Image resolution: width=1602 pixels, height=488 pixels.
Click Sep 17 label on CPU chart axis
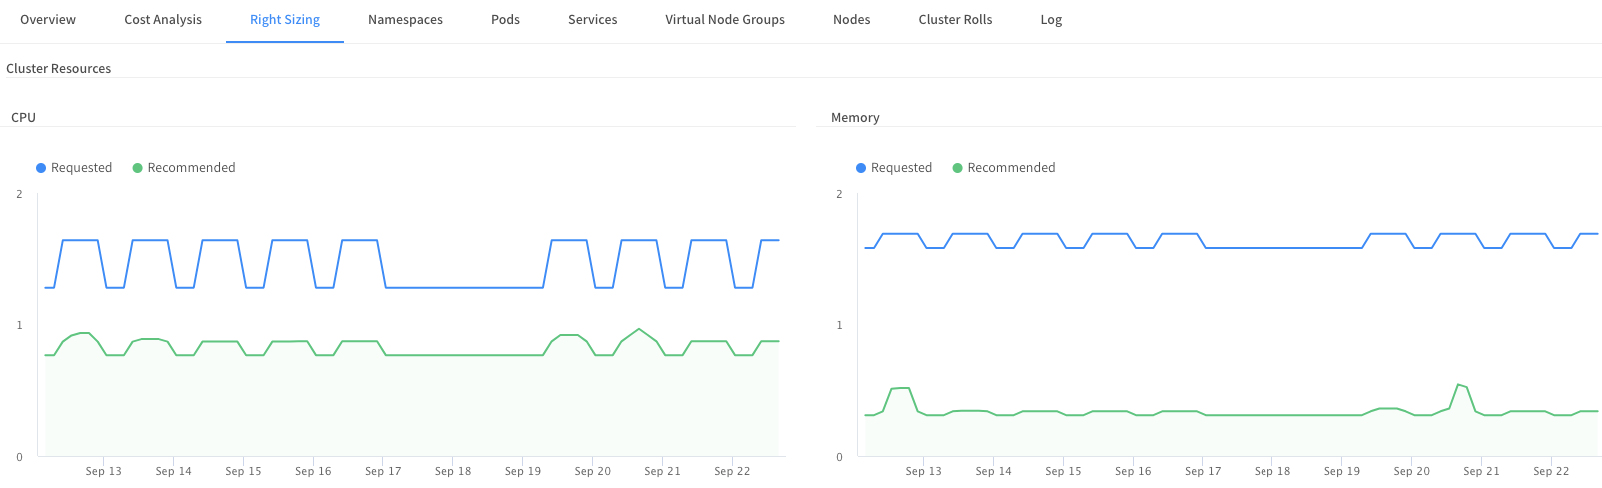click(383, 471)
